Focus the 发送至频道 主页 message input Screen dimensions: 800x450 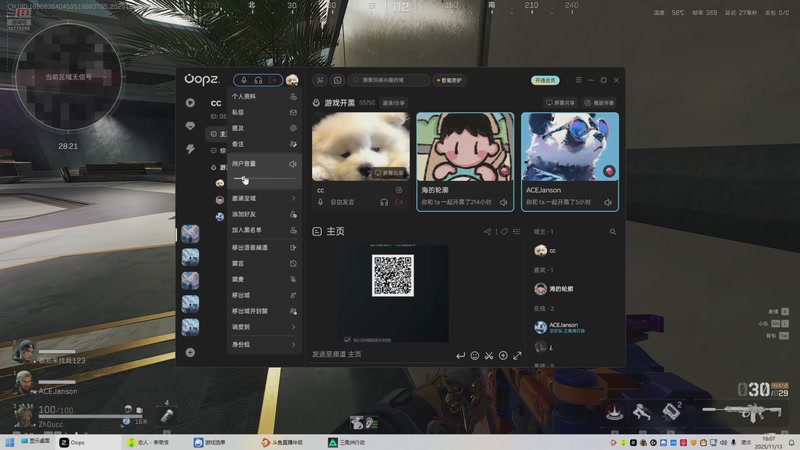tap(380, 354)
